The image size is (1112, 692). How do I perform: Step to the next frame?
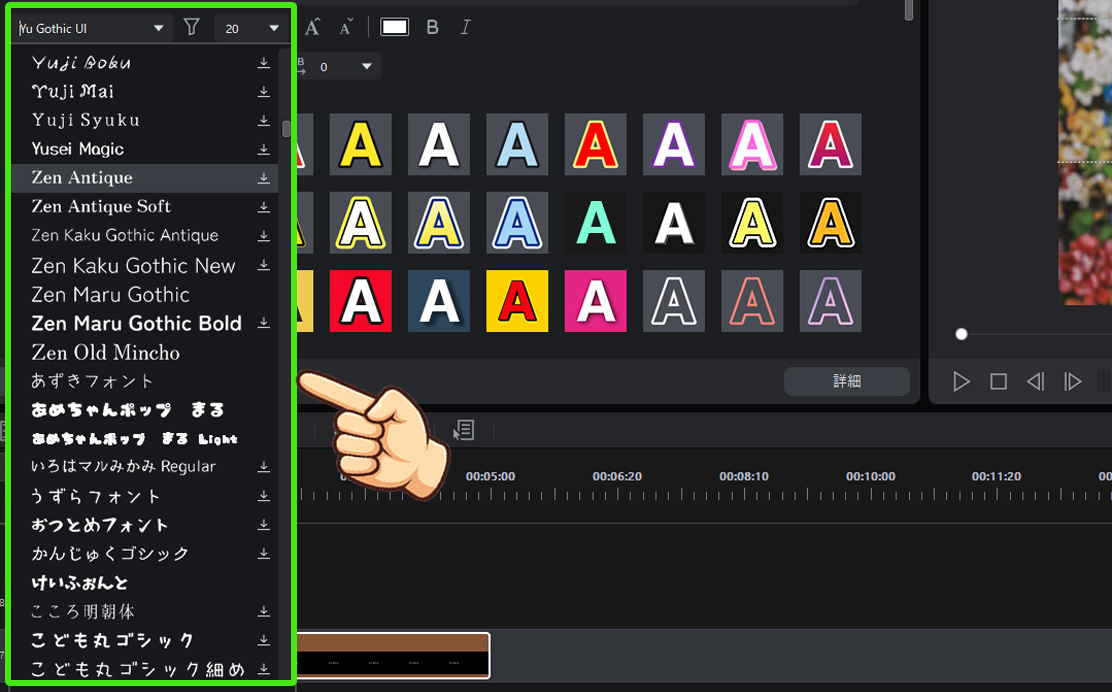1072,381
